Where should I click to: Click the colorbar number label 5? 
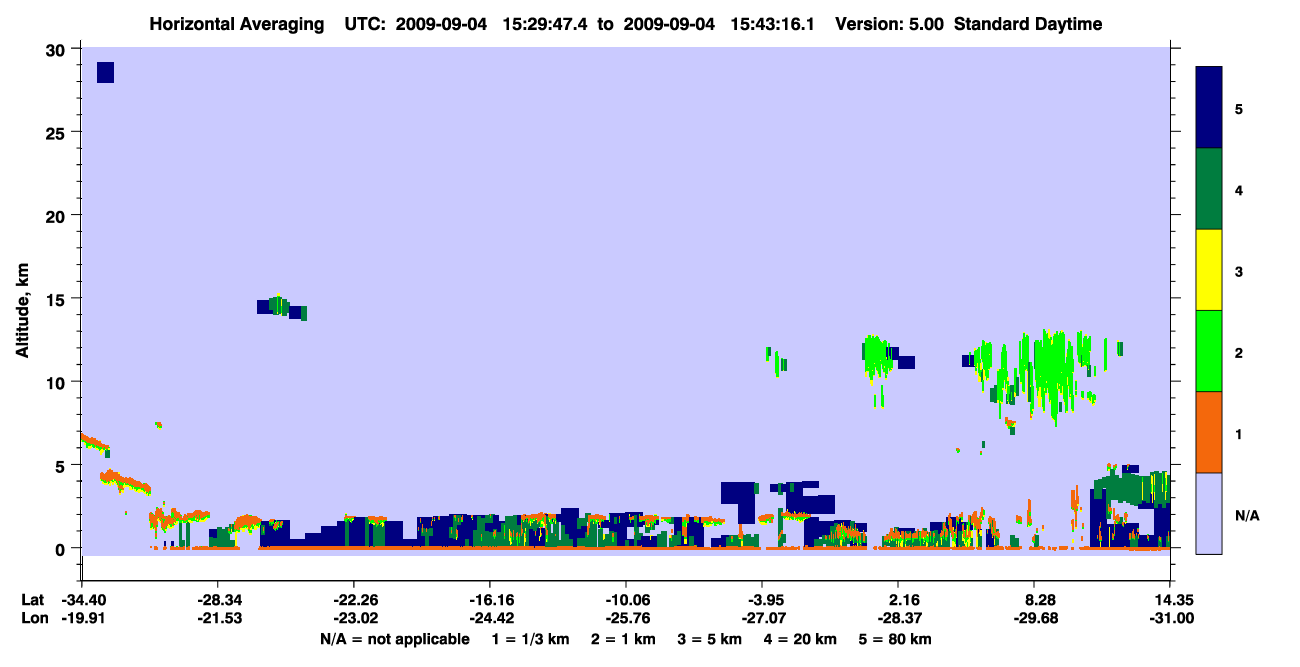[x=1239, y=108]
